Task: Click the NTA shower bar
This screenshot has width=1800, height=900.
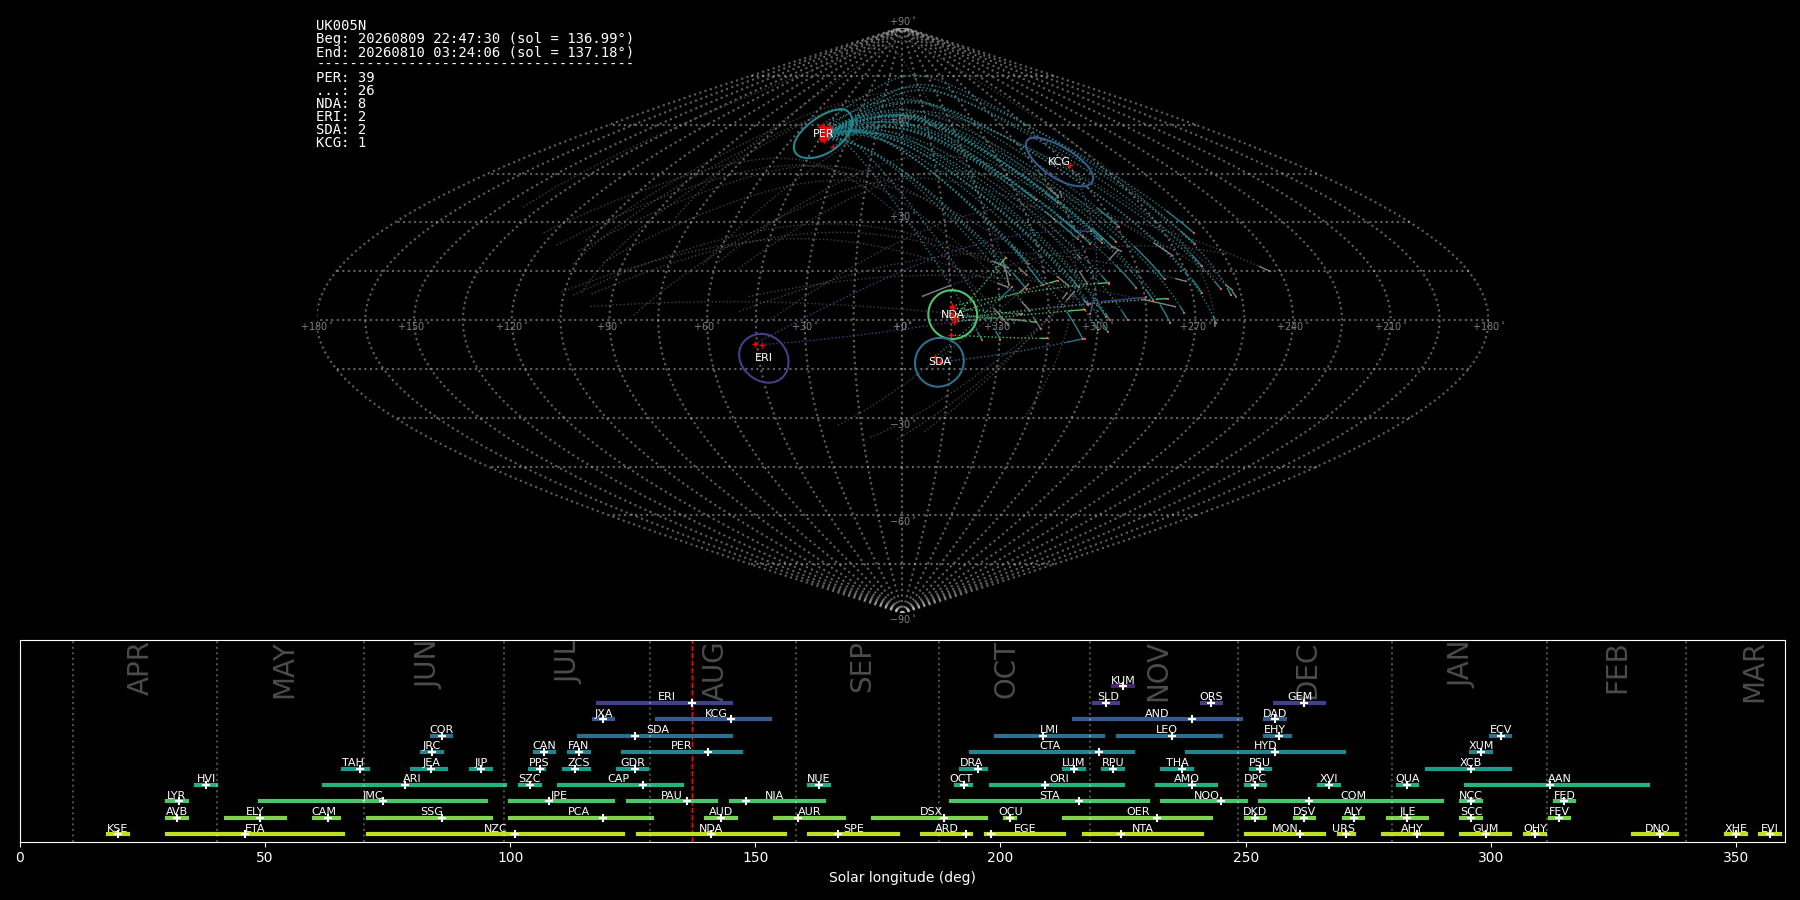Action: 1143,834
